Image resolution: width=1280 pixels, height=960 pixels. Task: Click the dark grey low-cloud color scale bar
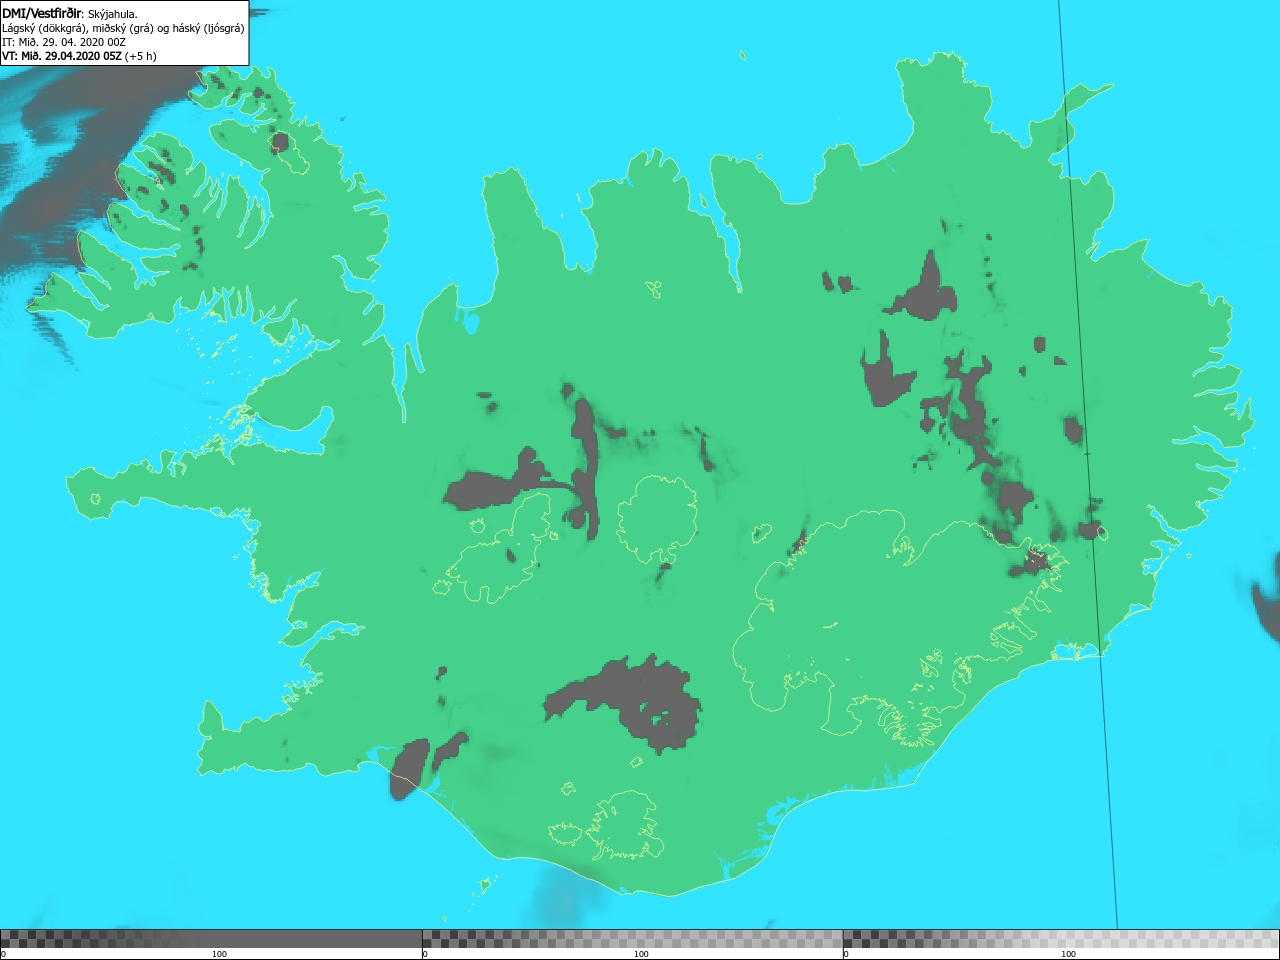coord(211,939)
